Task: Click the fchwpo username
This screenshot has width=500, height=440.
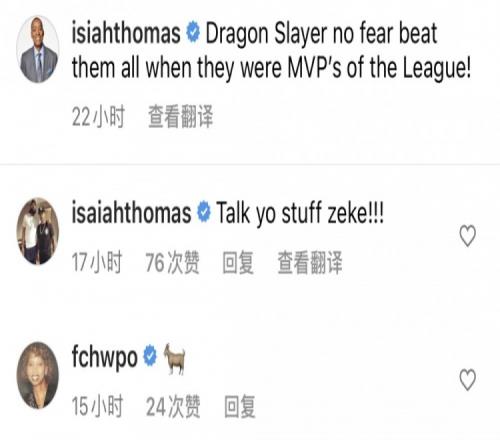Action: point(105,357)
